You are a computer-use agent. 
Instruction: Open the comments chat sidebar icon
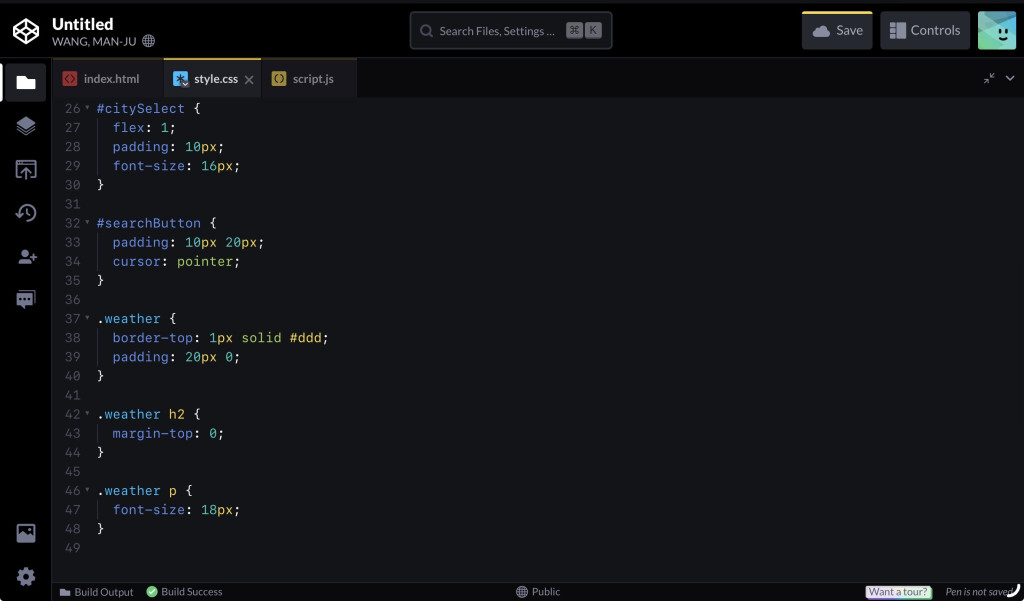tap(25, 300)
